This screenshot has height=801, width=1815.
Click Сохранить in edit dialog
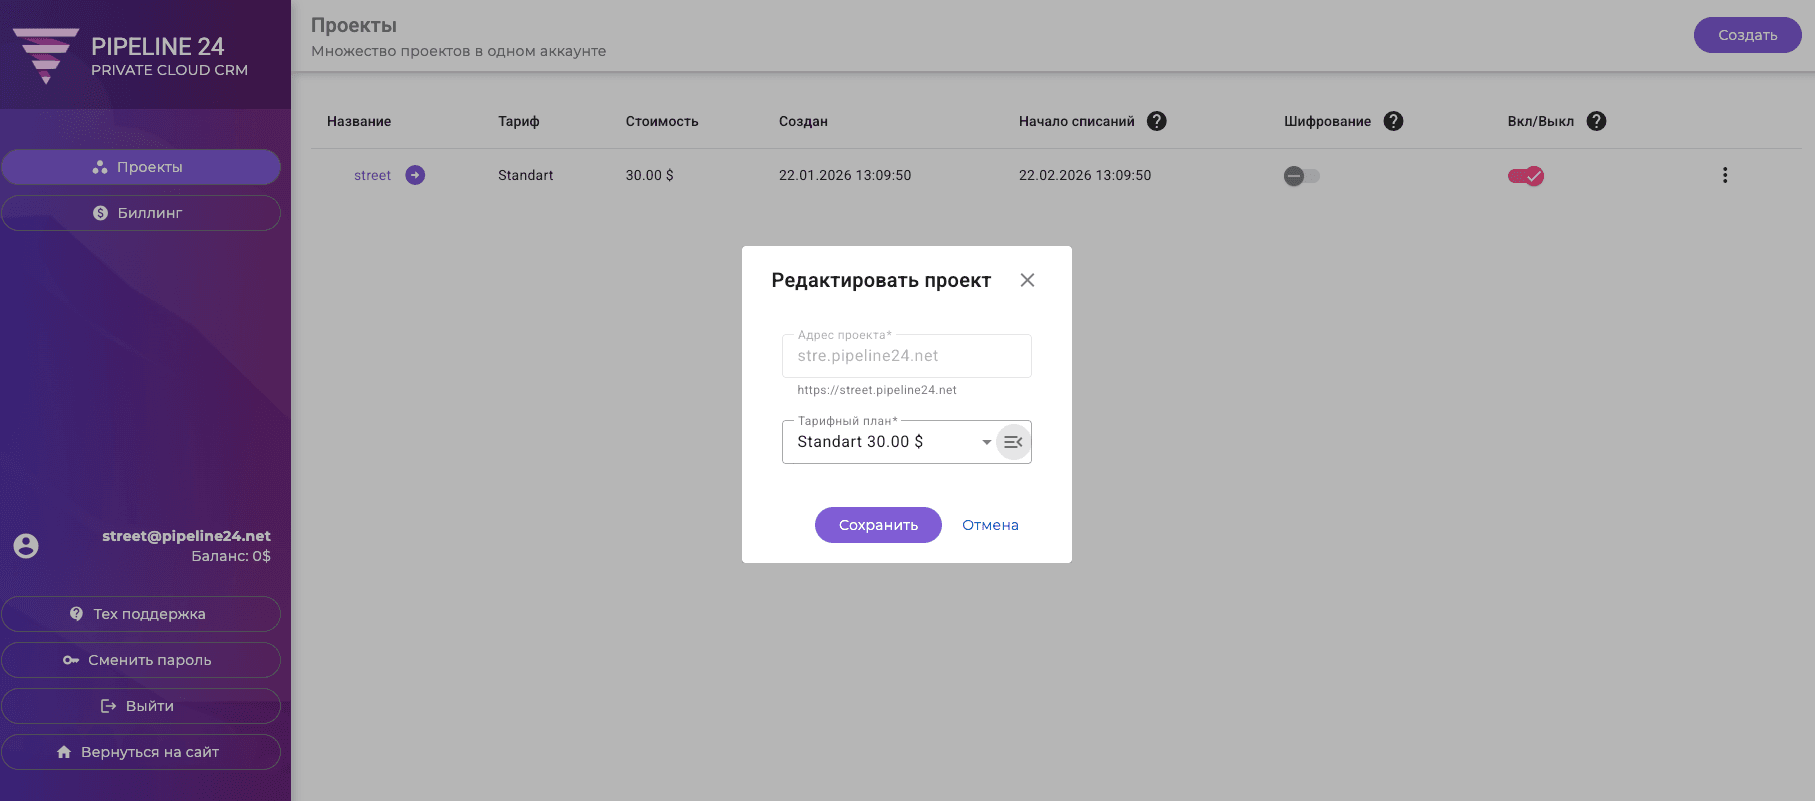click(x=878, y=525)
